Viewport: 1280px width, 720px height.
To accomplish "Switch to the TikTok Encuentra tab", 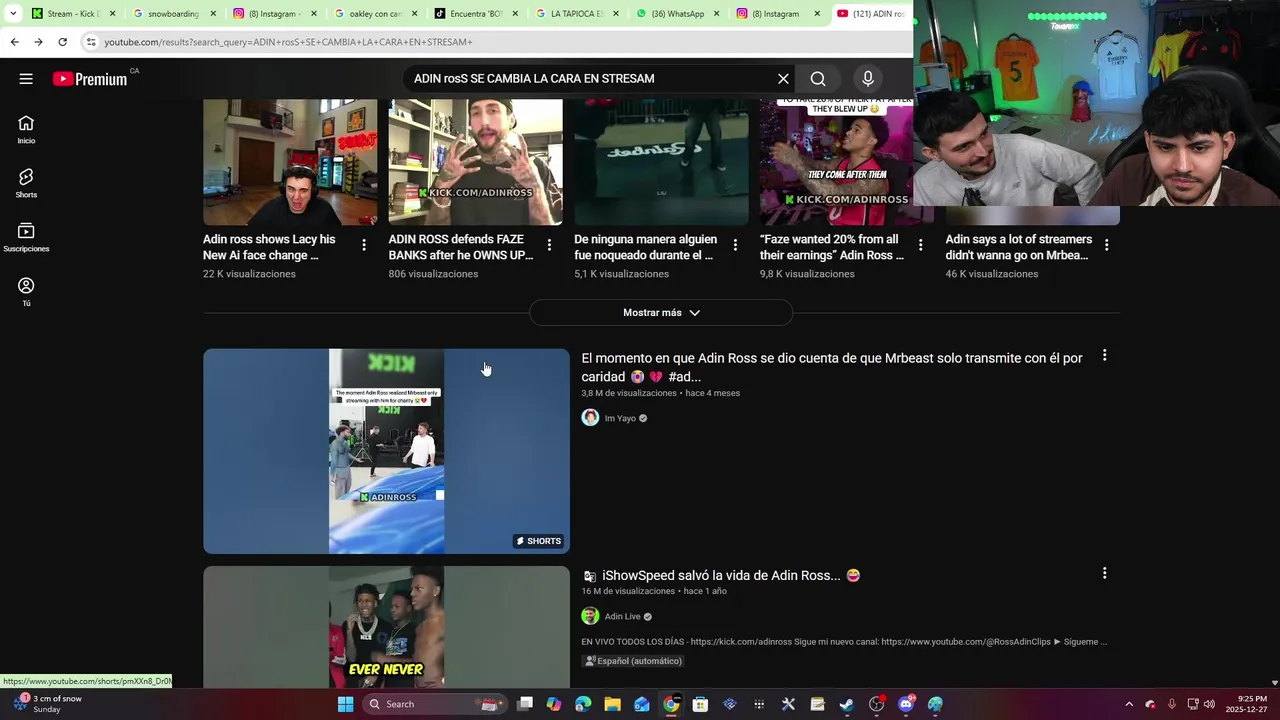I will (475, 14).
